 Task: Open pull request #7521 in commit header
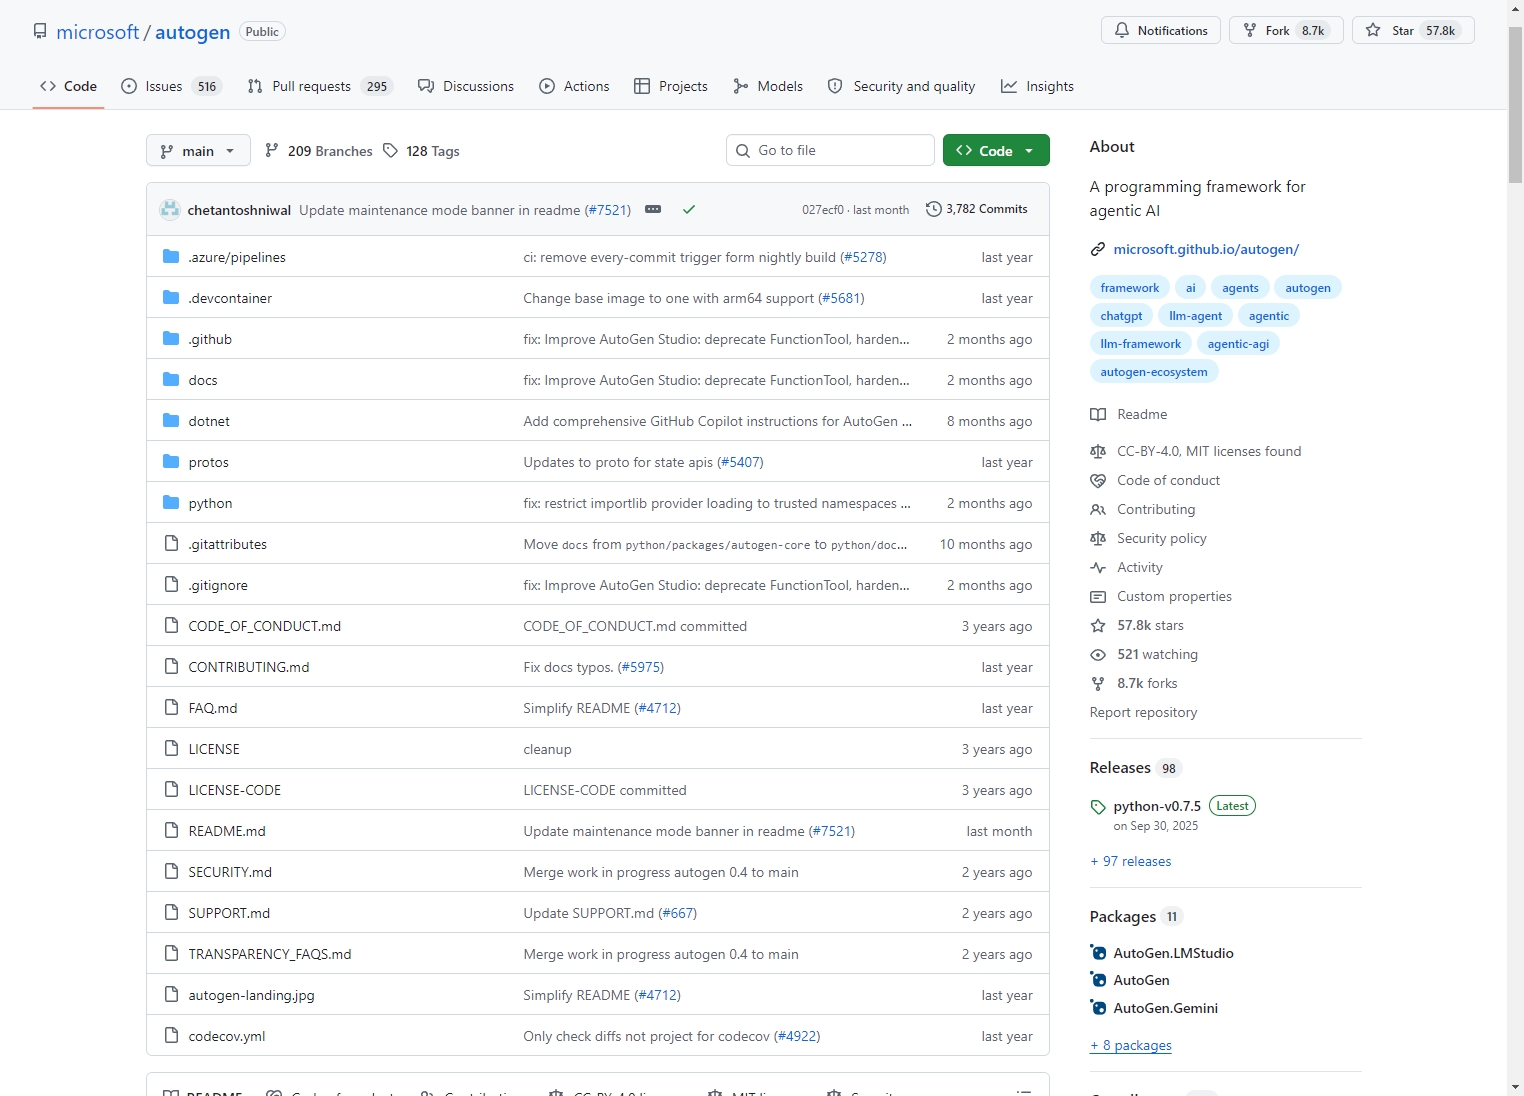608,210
